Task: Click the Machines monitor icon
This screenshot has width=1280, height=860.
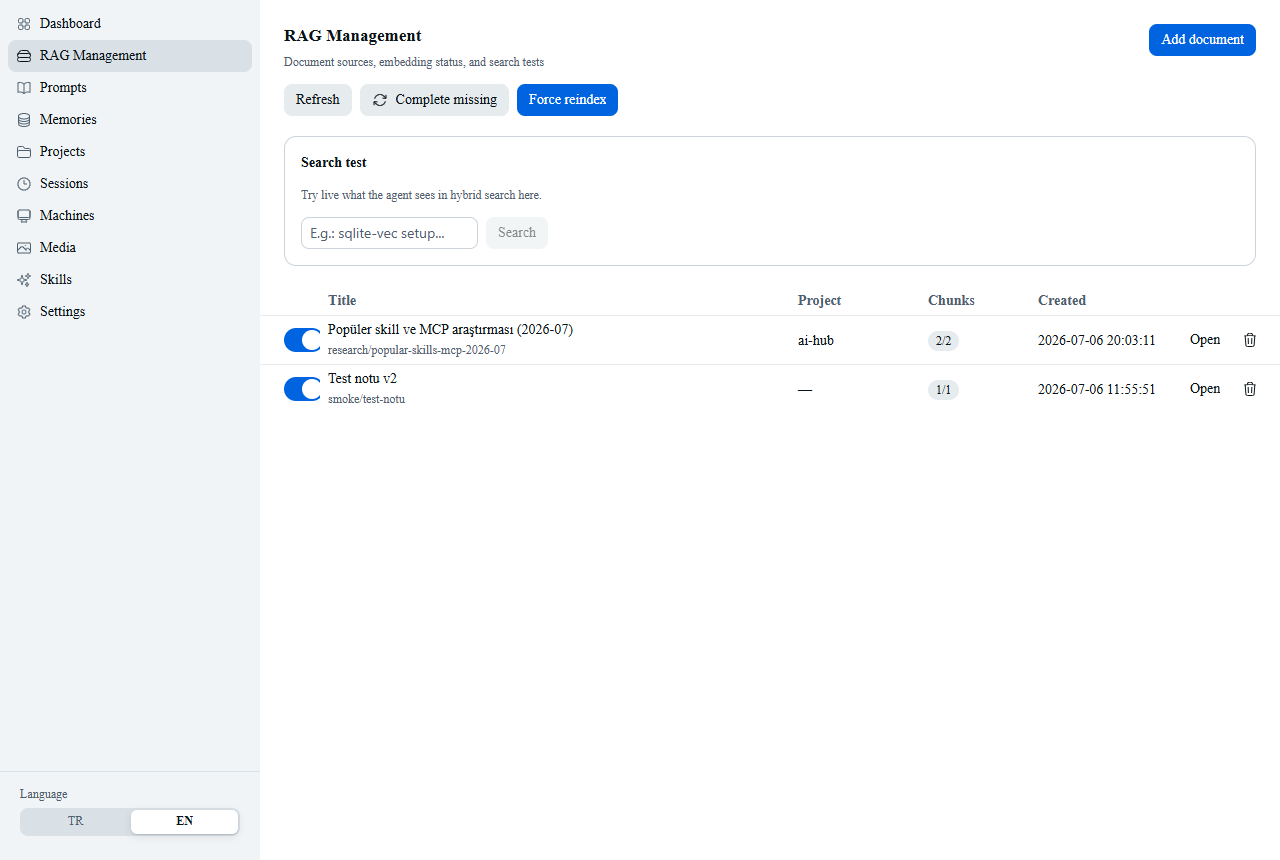Action: [24, 216]
